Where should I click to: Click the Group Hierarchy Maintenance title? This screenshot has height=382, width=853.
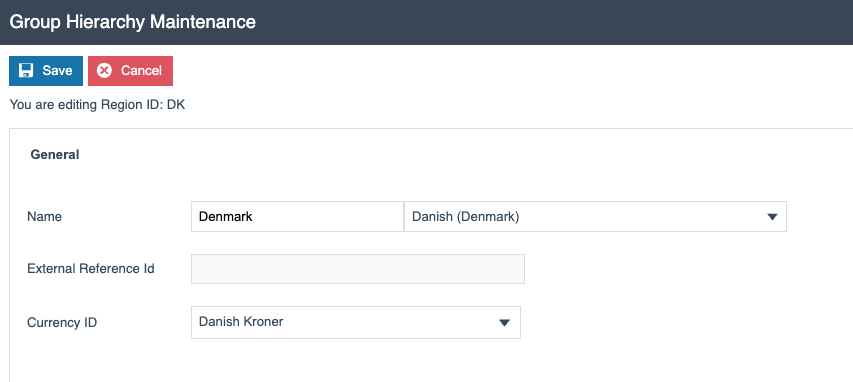click(x=133, y=22)
